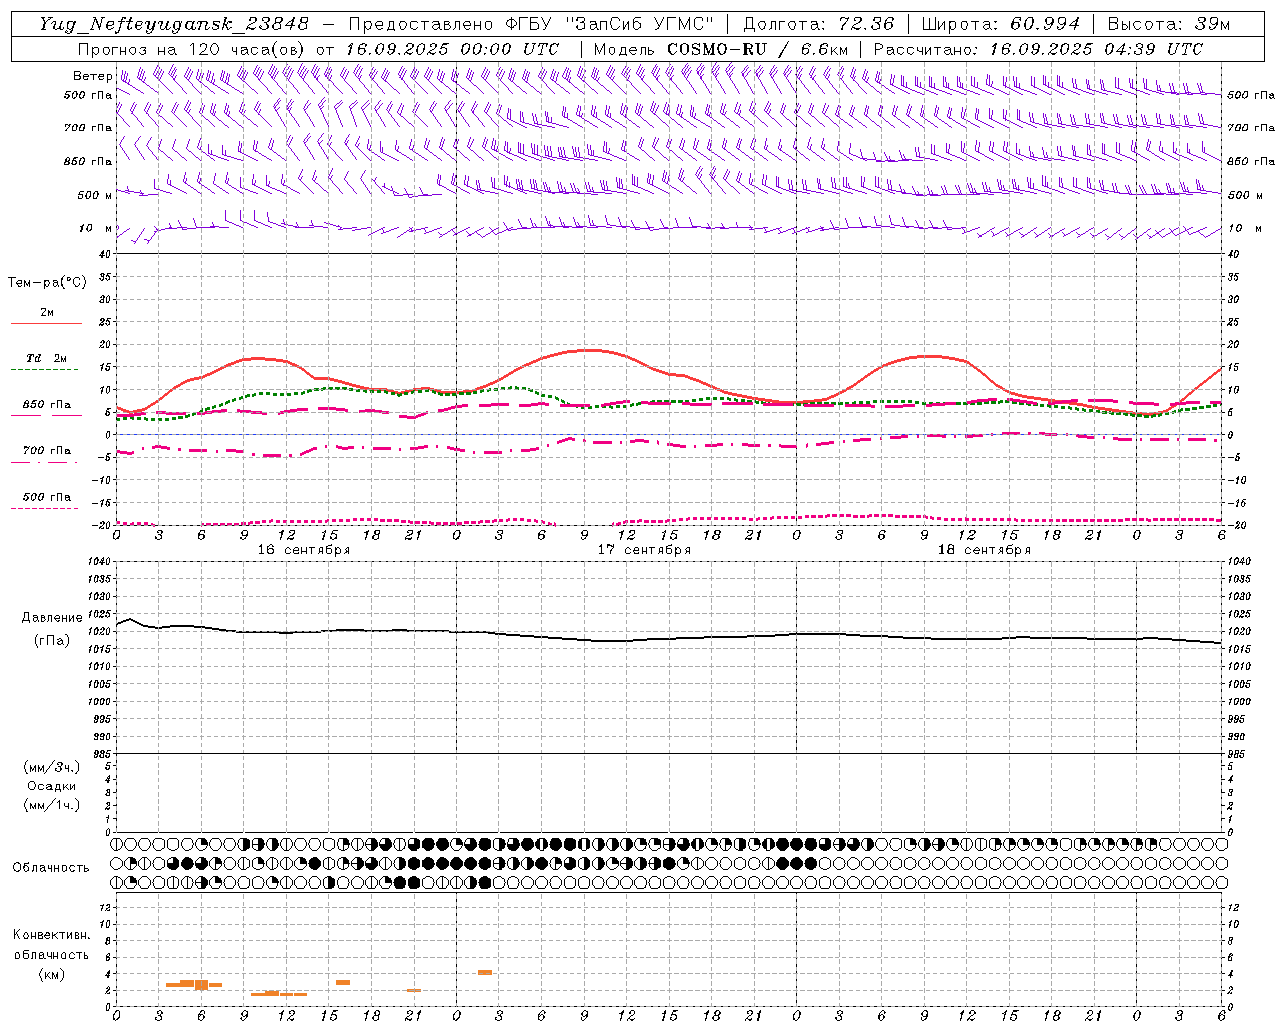Click the '(мм/3ч.)' precipitation unit label
Image resolution: width=1280 pixels, height=1024 pixels.
click(x=51, y=767)
